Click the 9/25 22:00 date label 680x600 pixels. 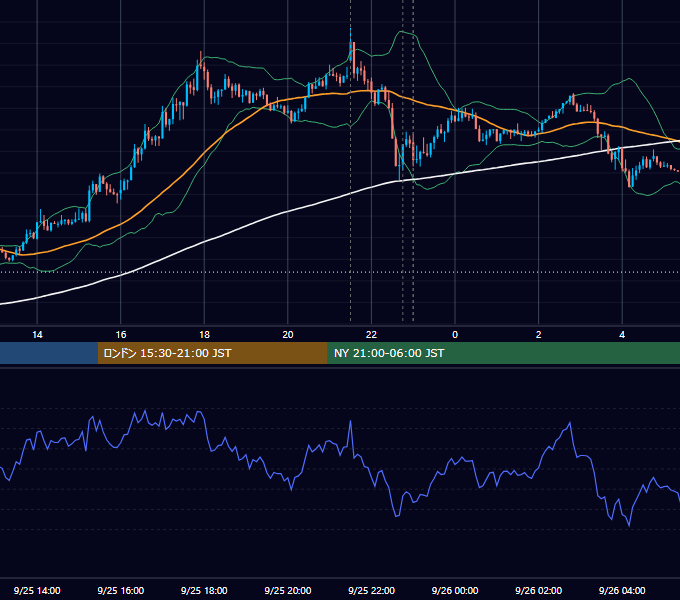[x=371, y=590]
